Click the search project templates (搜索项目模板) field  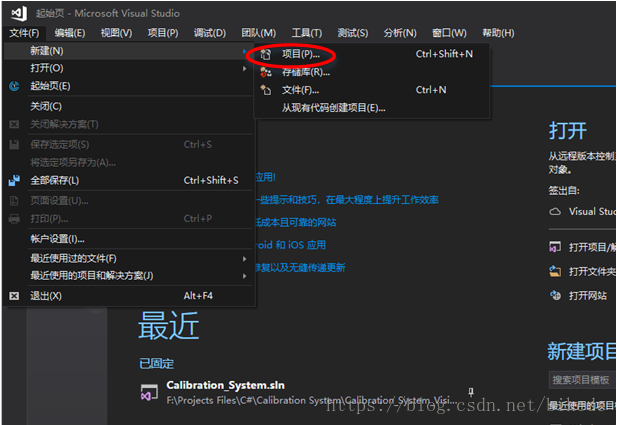(582, 380)
